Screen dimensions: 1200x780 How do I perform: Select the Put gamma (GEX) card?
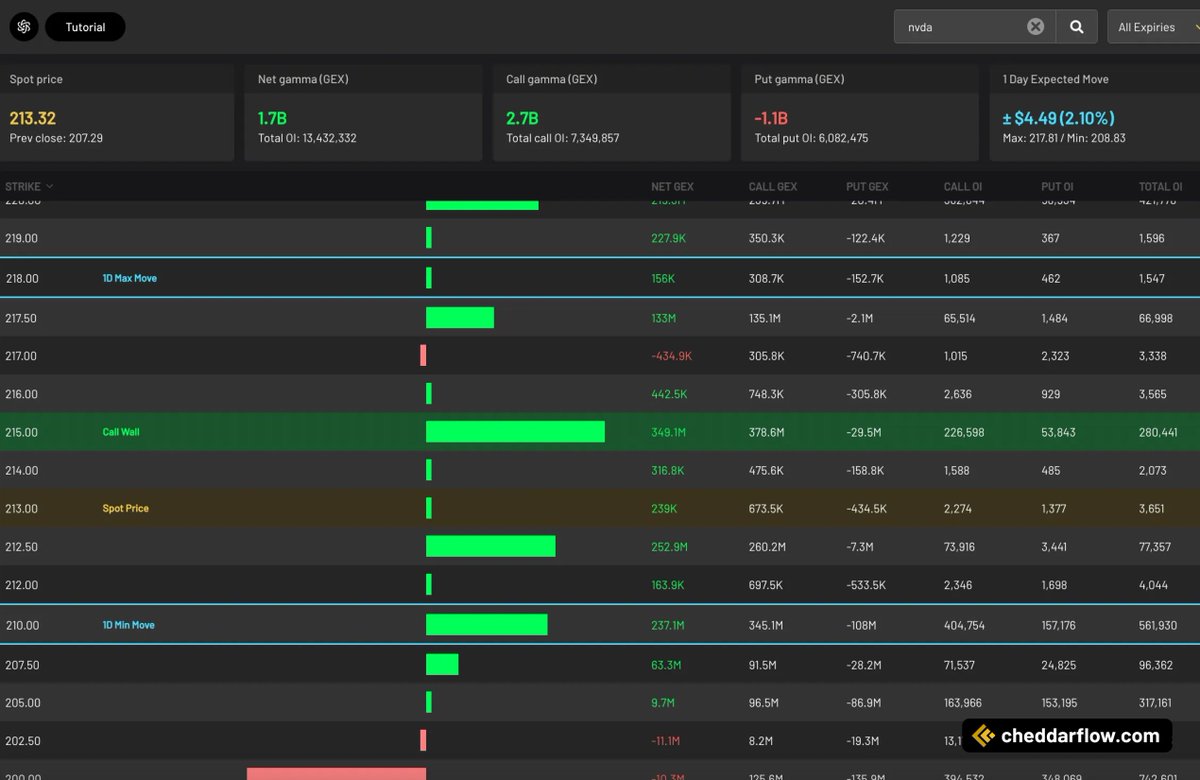click(859, 113)
